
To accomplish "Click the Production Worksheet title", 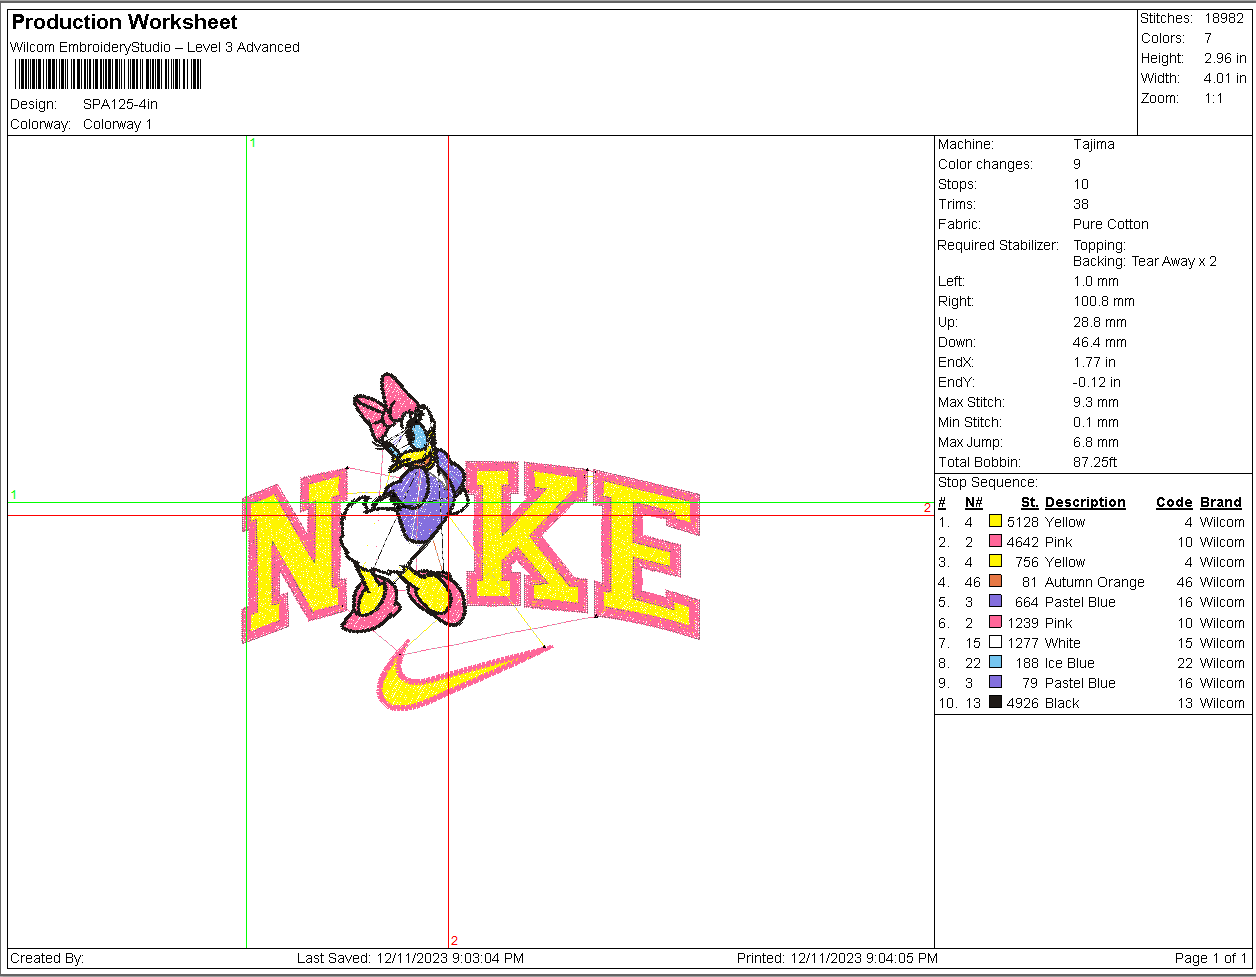I will click(x=125, y=22).
